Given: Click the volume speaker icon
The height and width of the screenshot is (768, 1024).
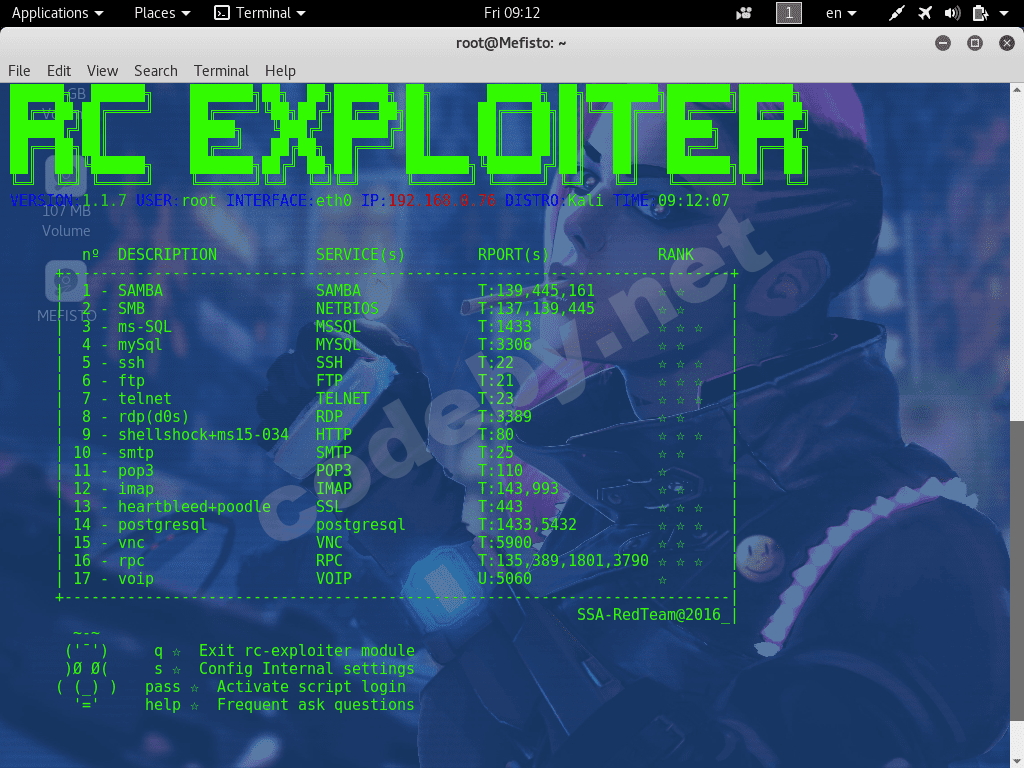Looking at the screenshot, I should 952,13.
